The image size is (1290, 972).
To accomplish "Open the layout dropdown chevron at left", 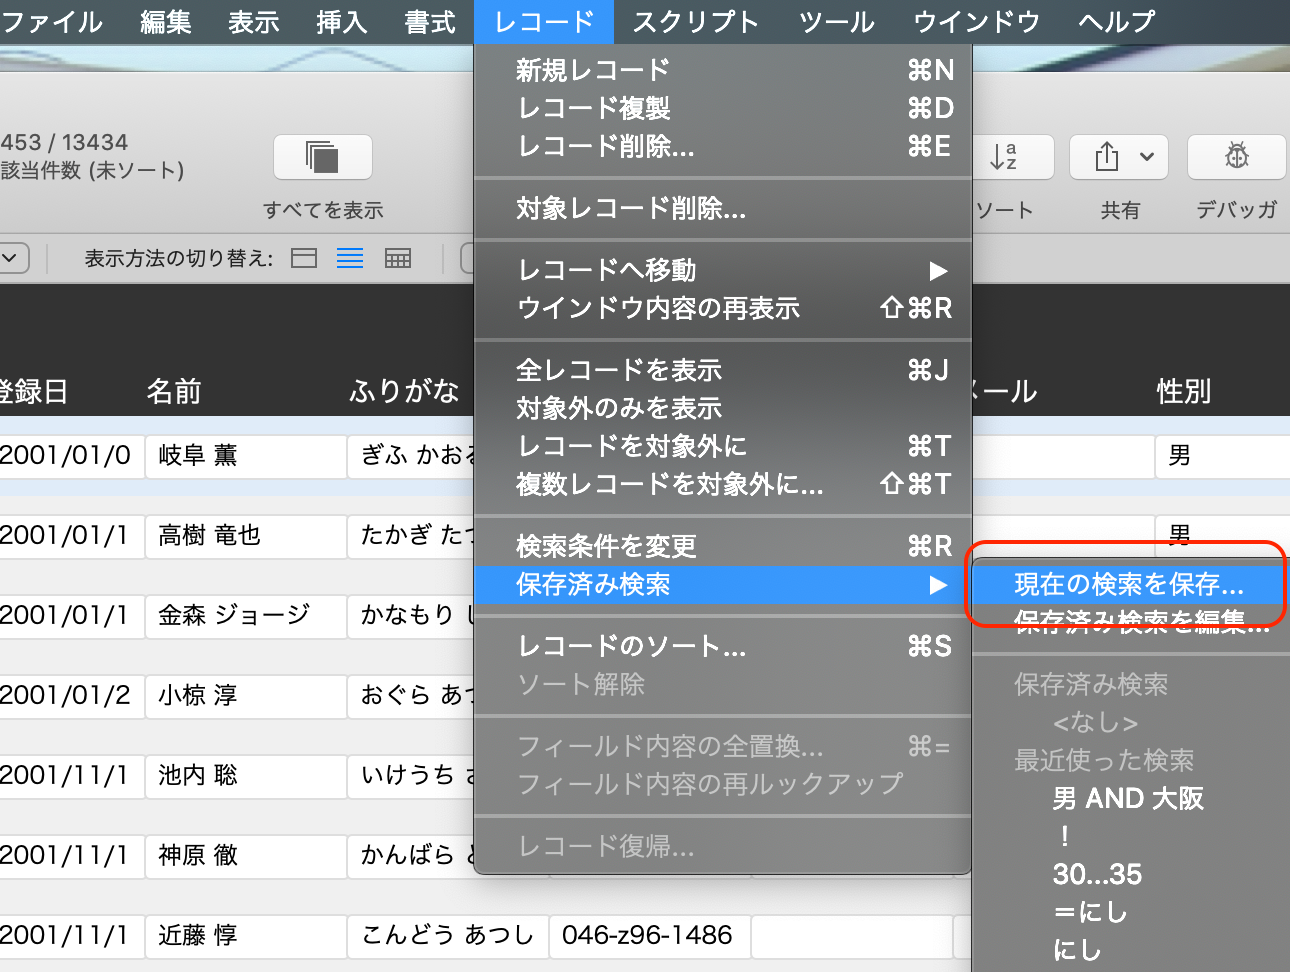I will tap(12, 258).
